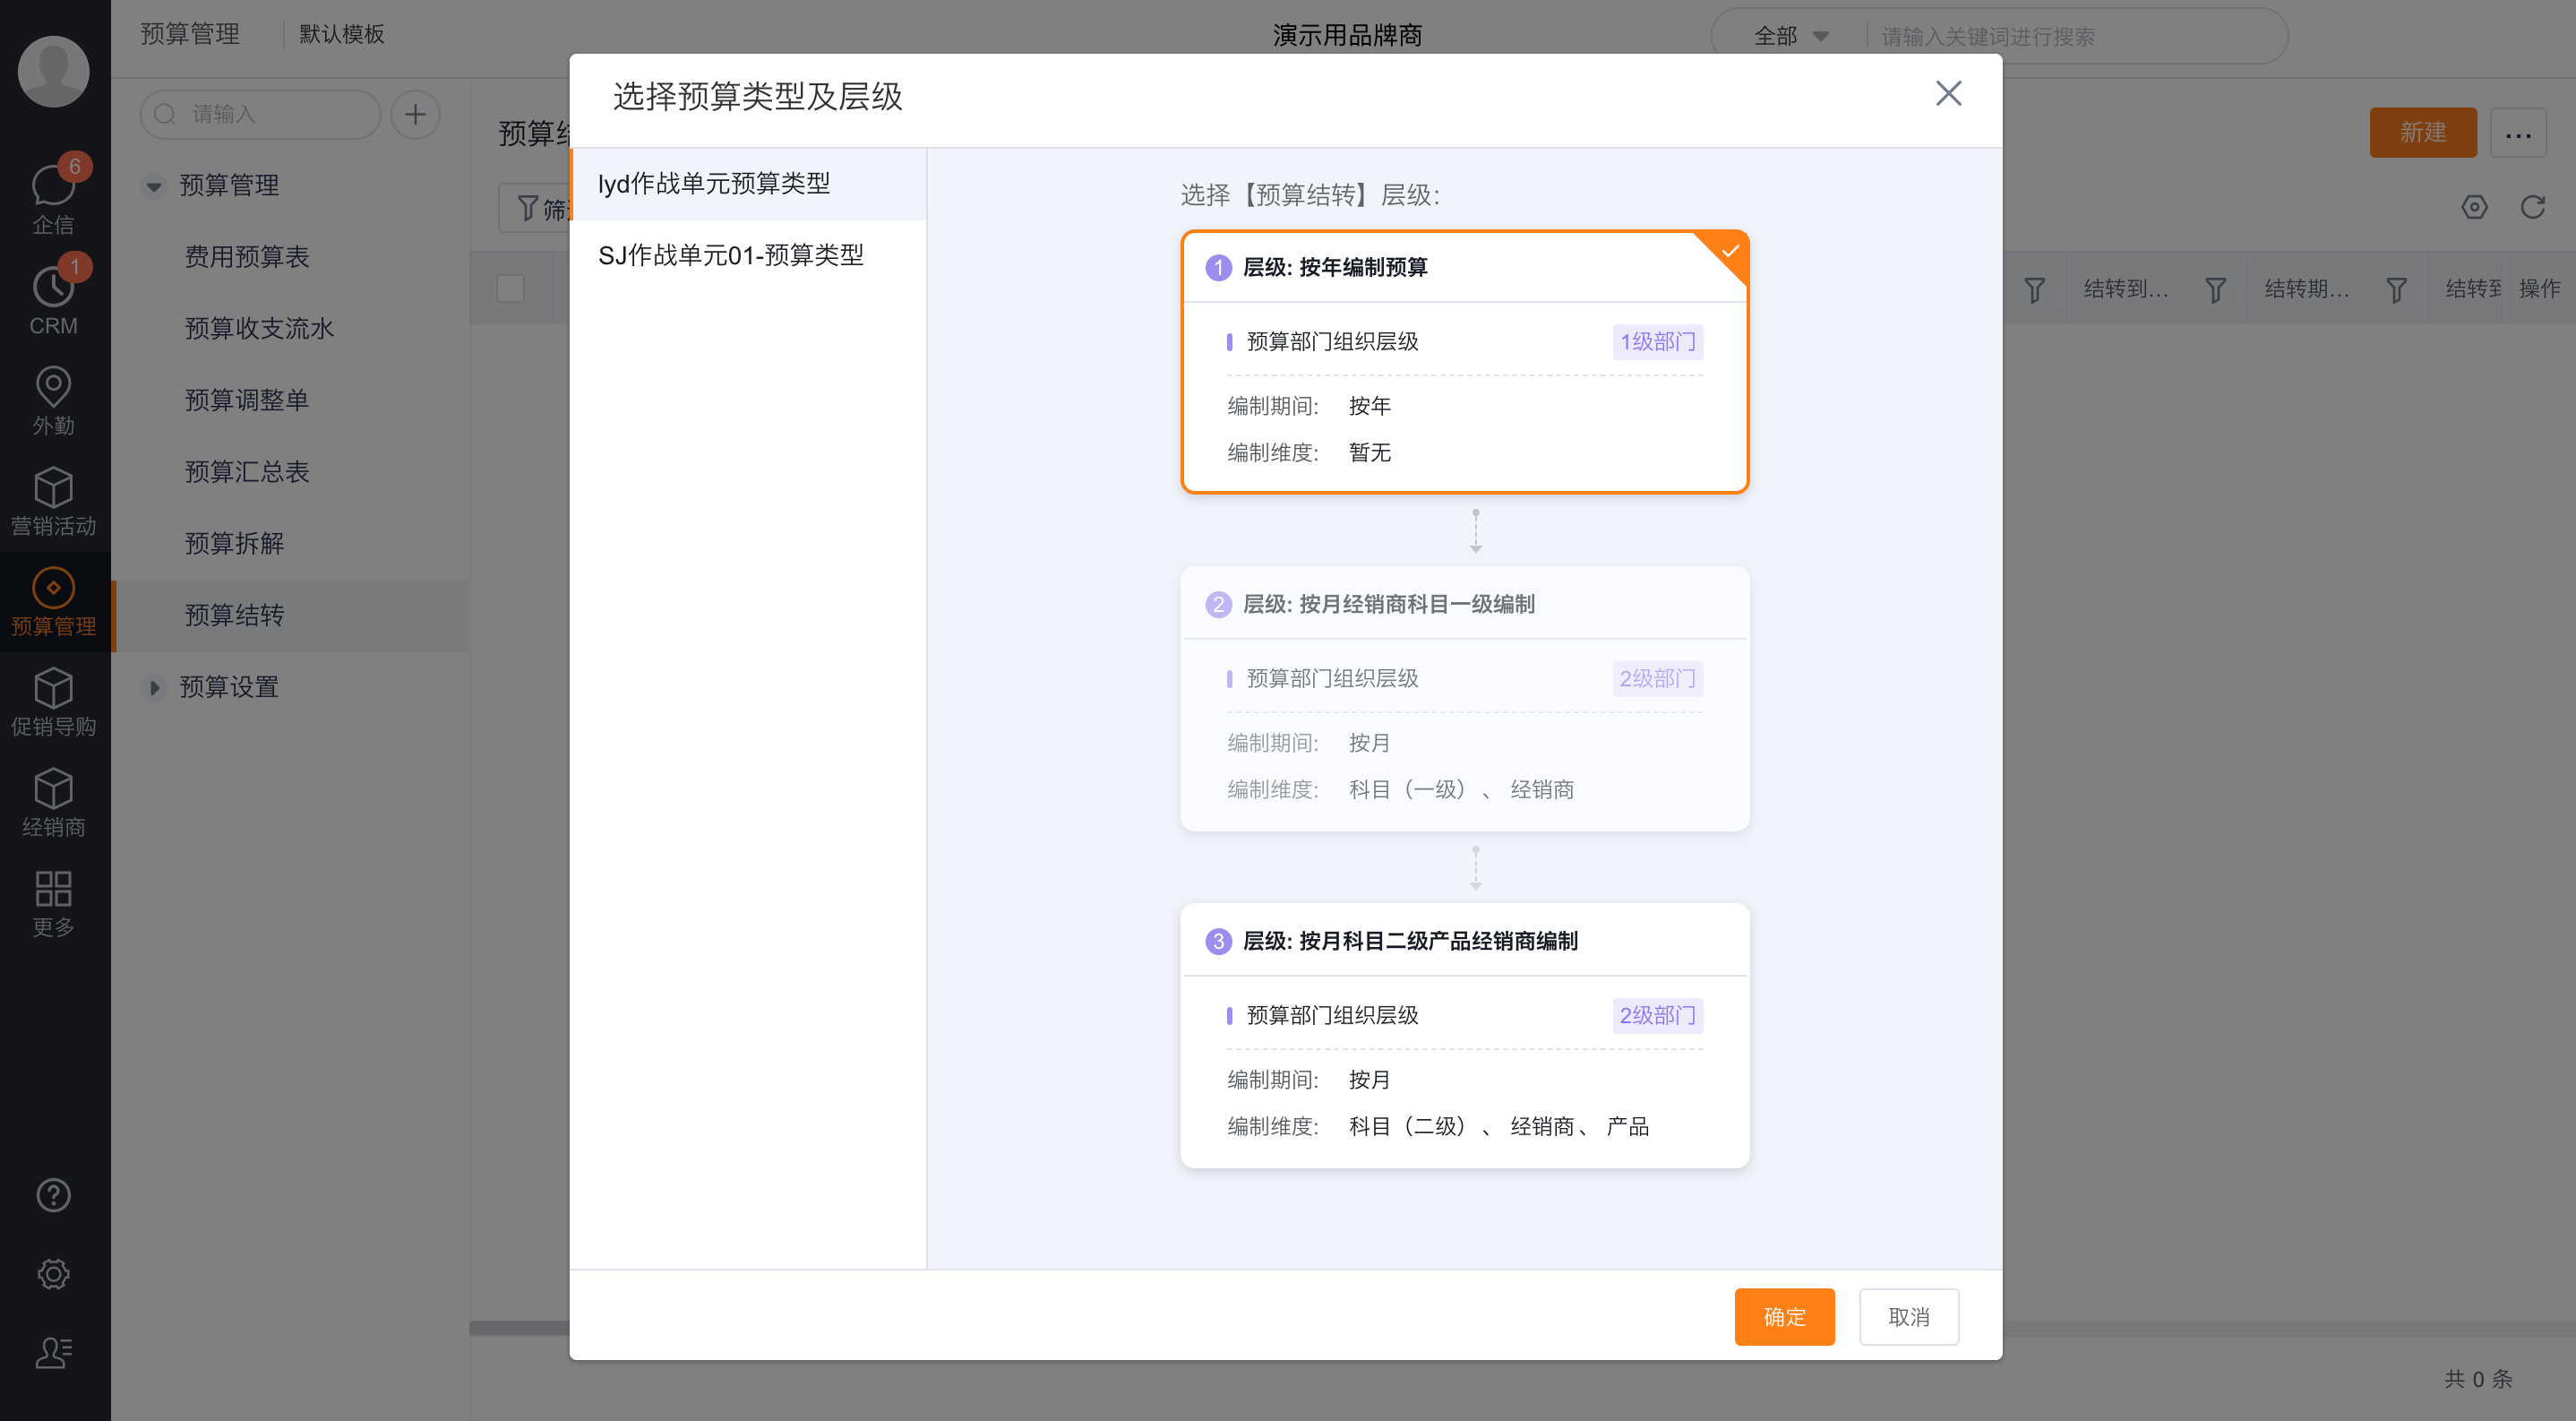The height and width of the screenshot is (1421, 2576).
Task: Toggle the select-all table checkbox
Action: pyautogui.click(x=511, y=288)
